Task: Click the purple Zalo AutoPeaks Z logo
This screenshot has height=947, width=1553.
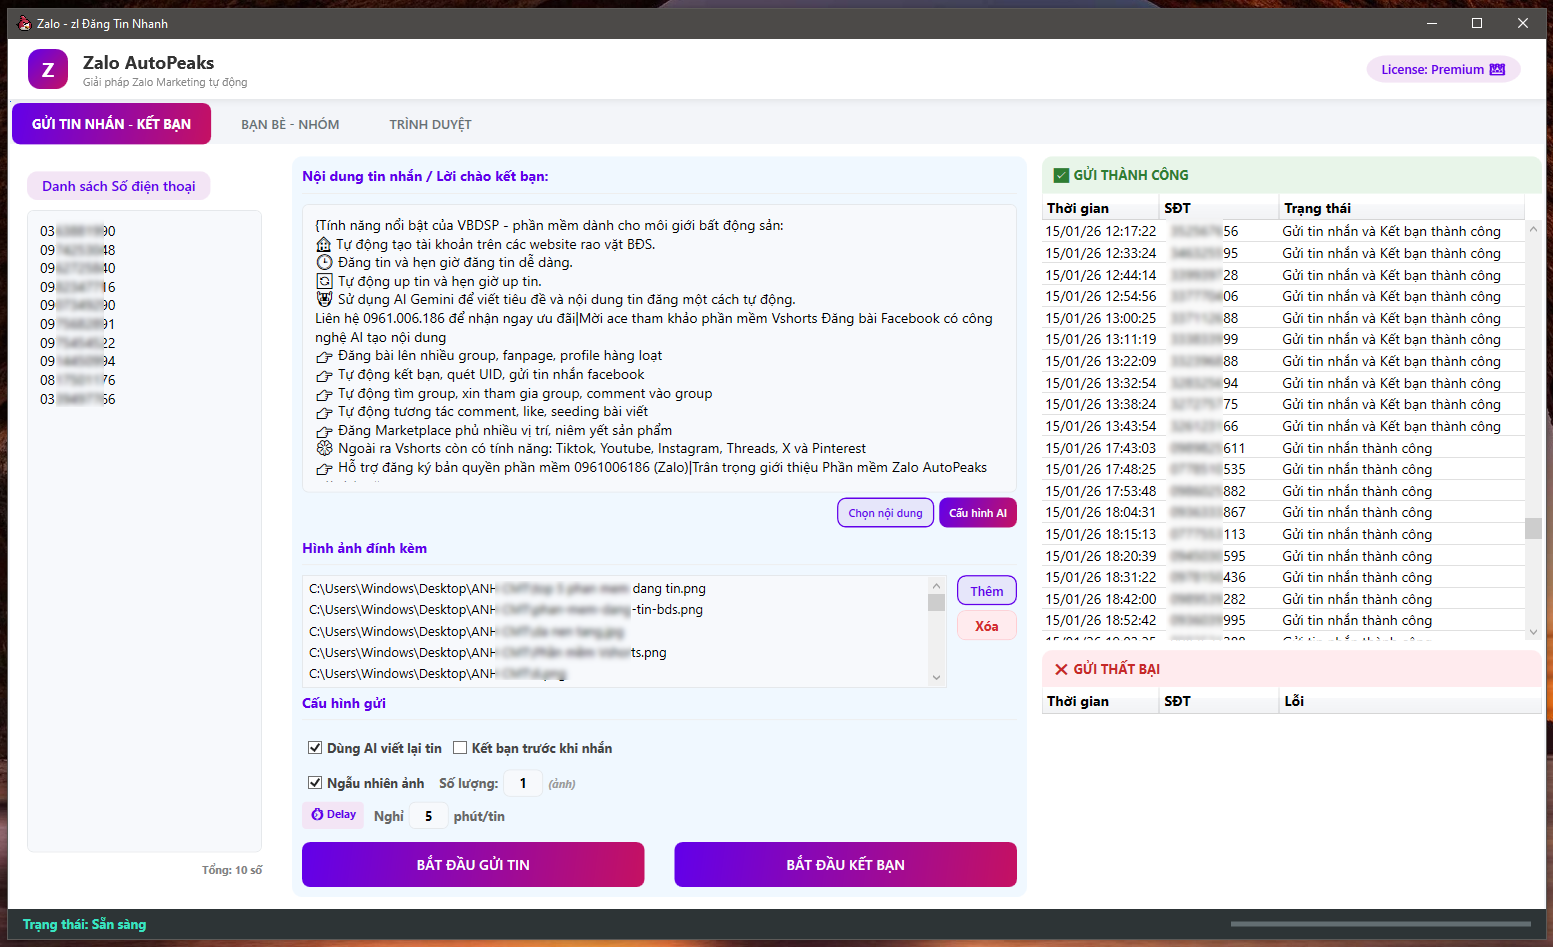Action: [48, 70]
